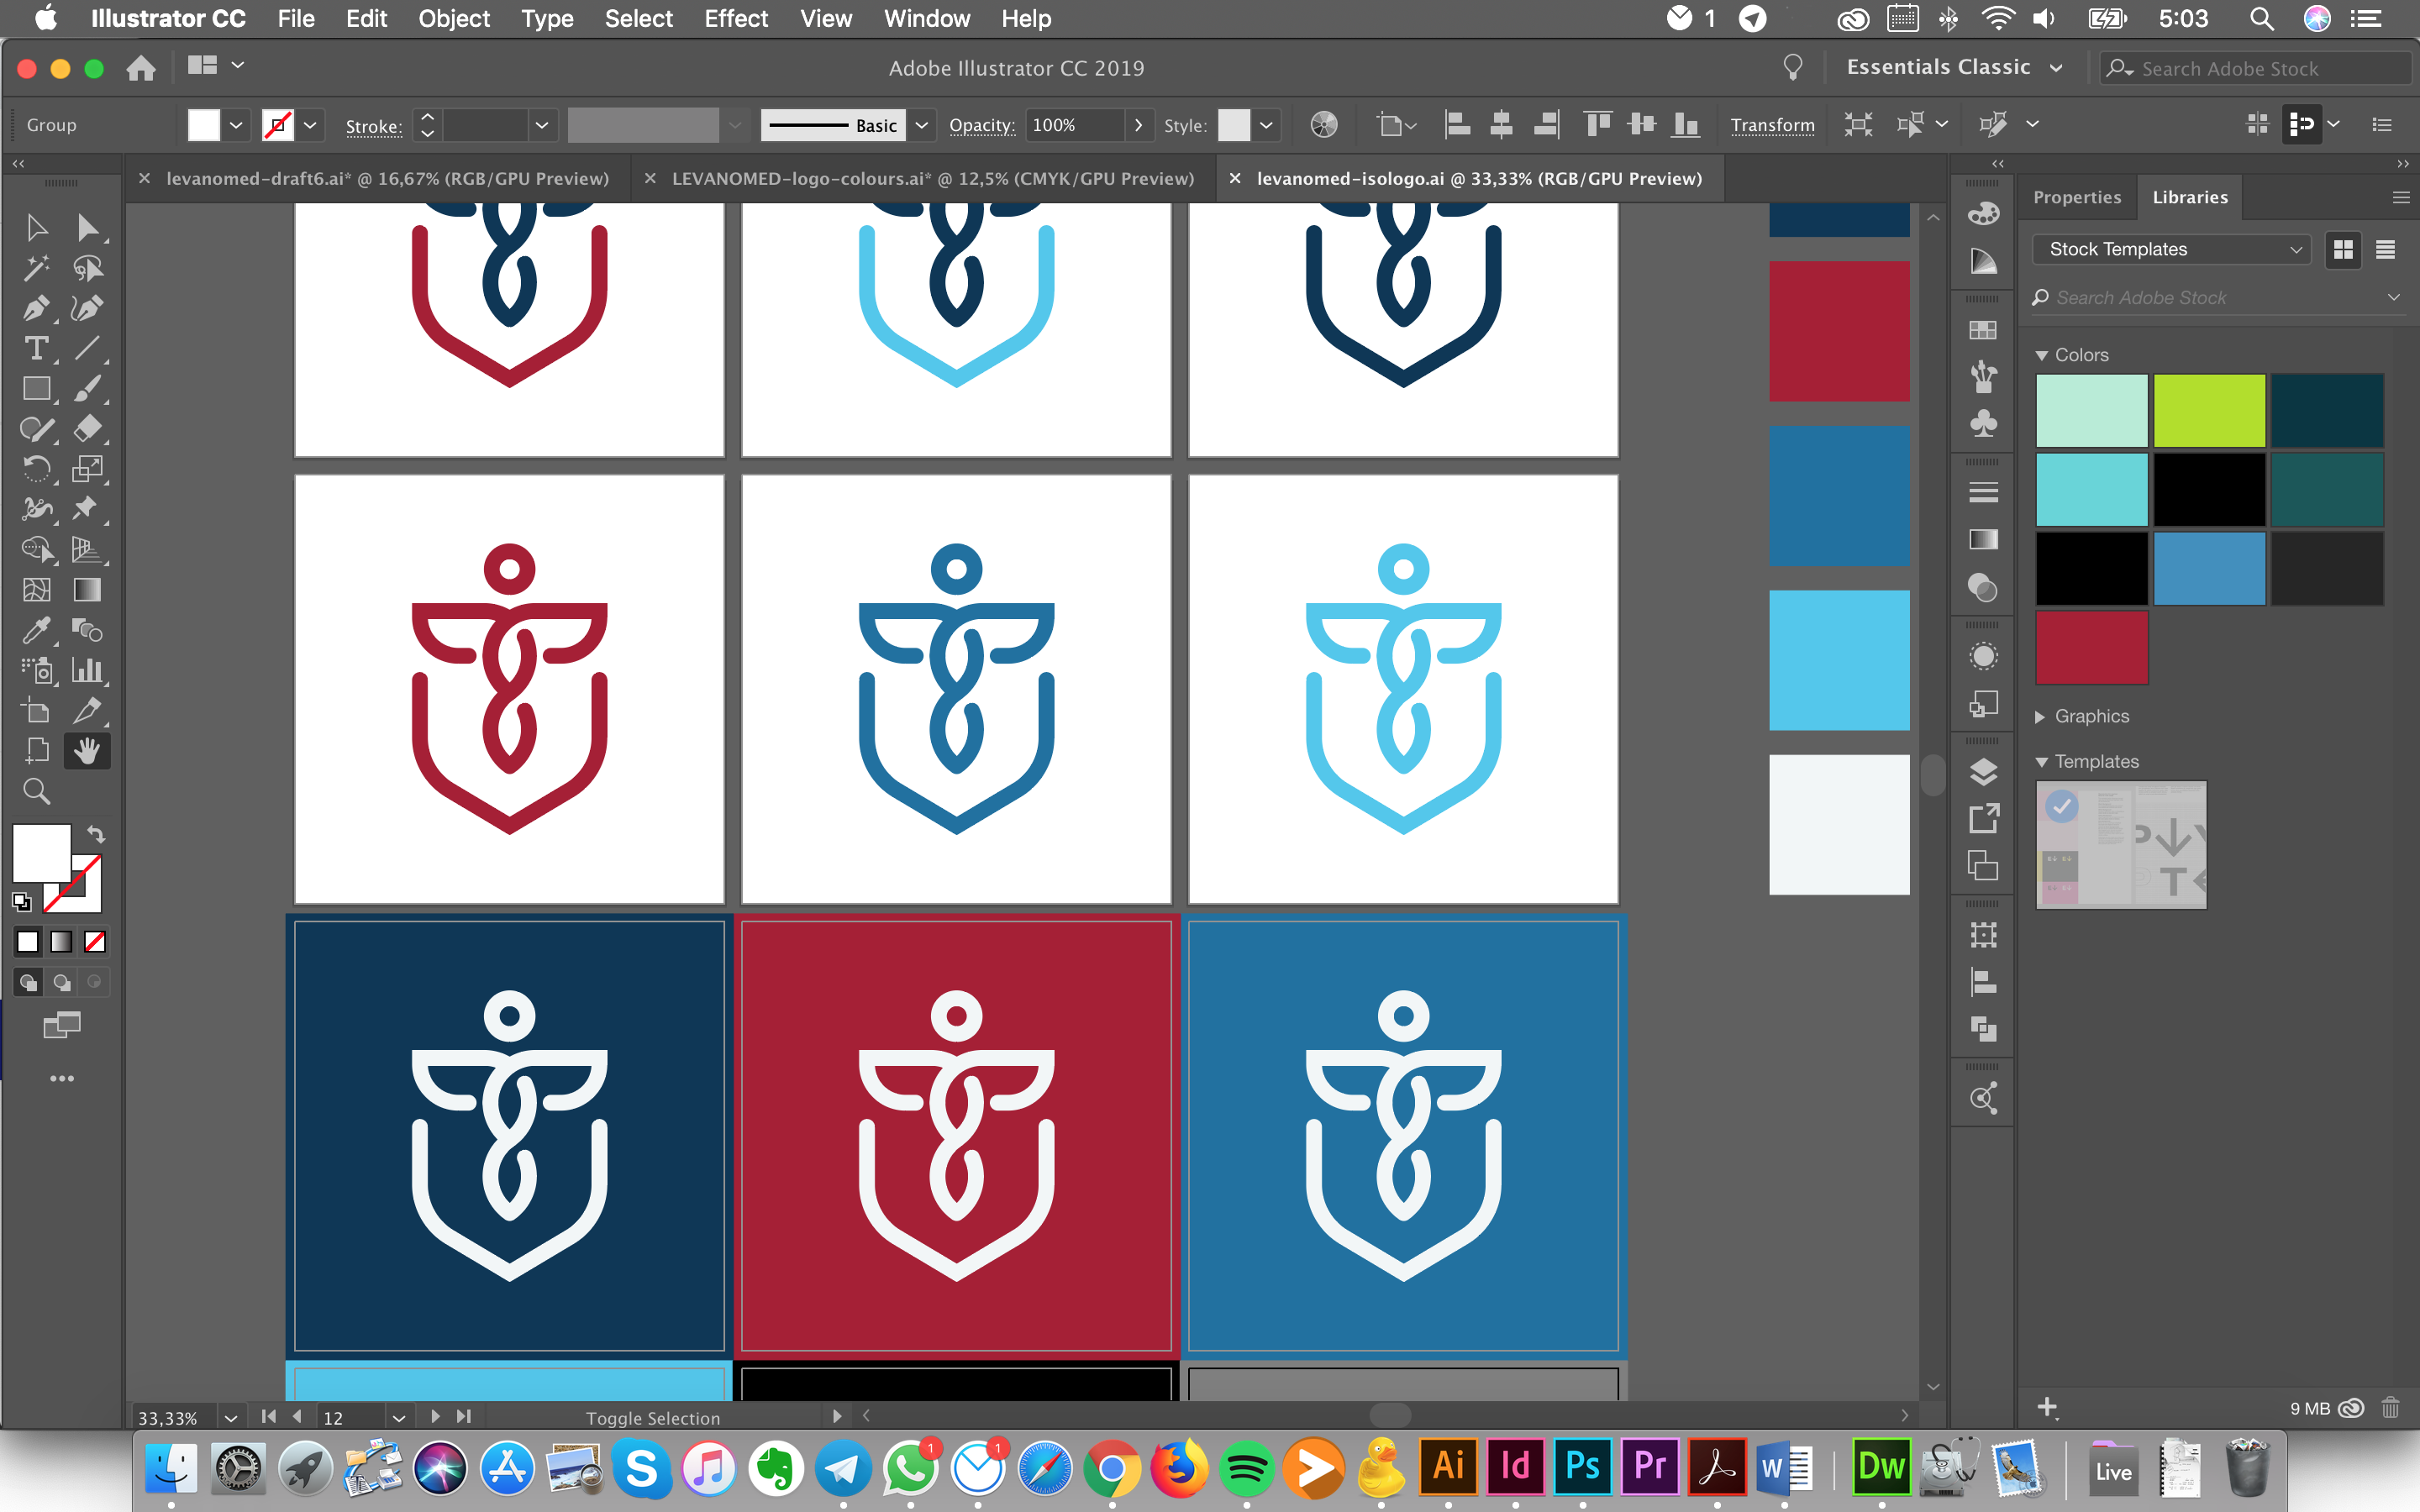Image resolution: width=2420 pixels, height=1512 pixels.
Task: Select the Pen tool
Action: point(36,308)
